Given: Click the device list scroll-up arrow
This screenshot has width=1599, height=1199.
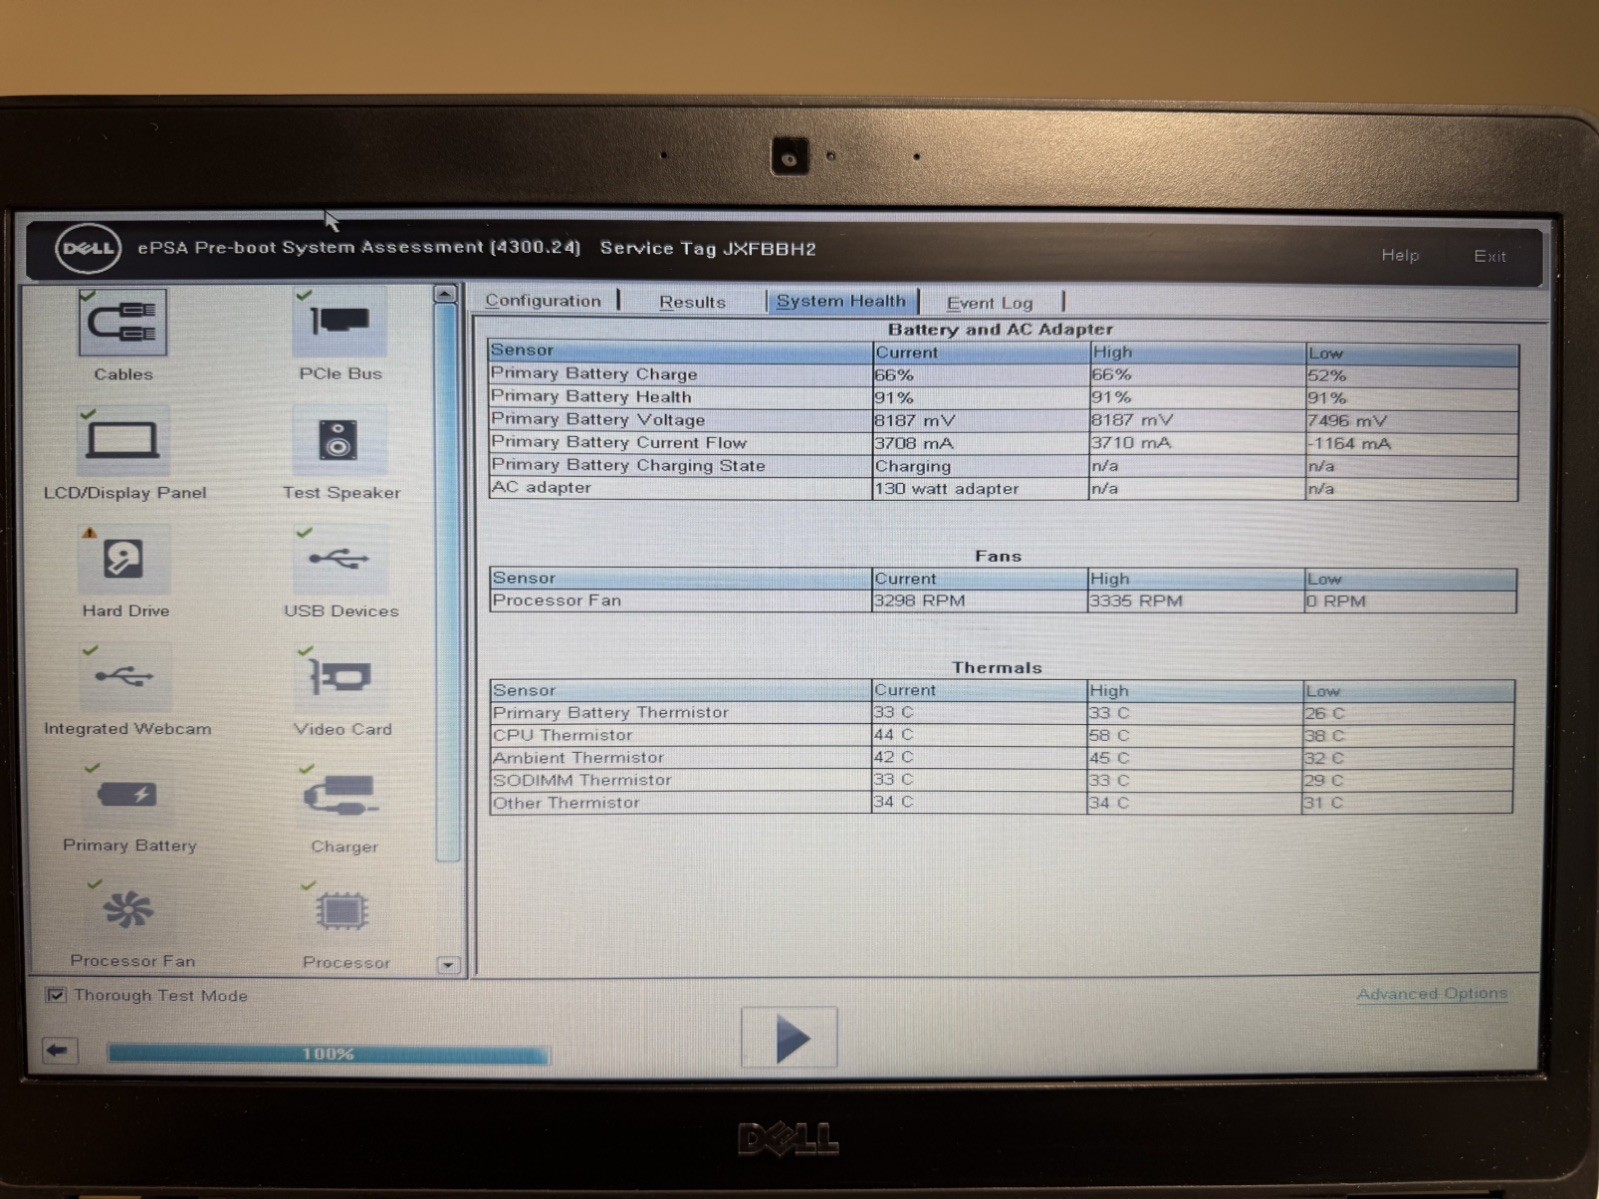Looking at the screenshot, I should [446, 294].
